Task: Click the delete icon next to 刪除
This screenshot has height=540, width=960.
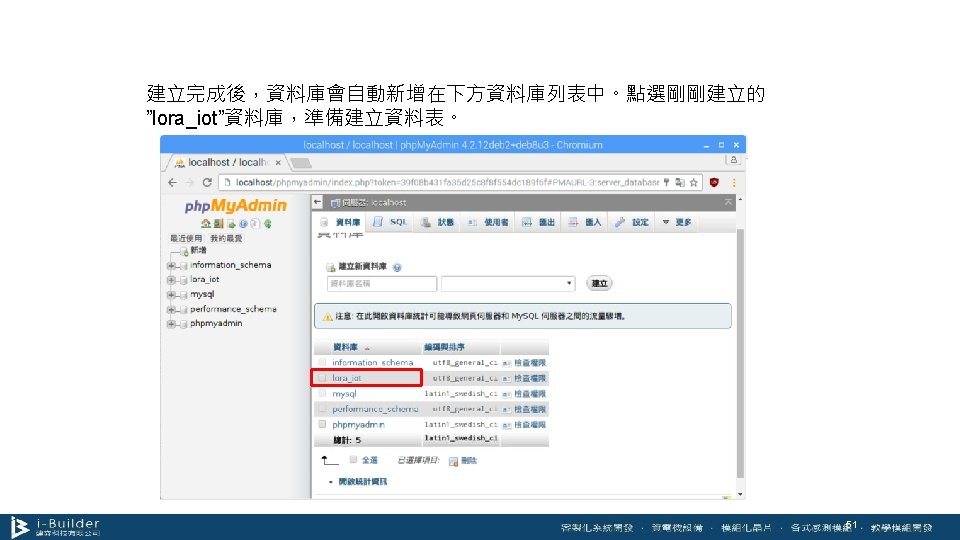Action: 453,461
